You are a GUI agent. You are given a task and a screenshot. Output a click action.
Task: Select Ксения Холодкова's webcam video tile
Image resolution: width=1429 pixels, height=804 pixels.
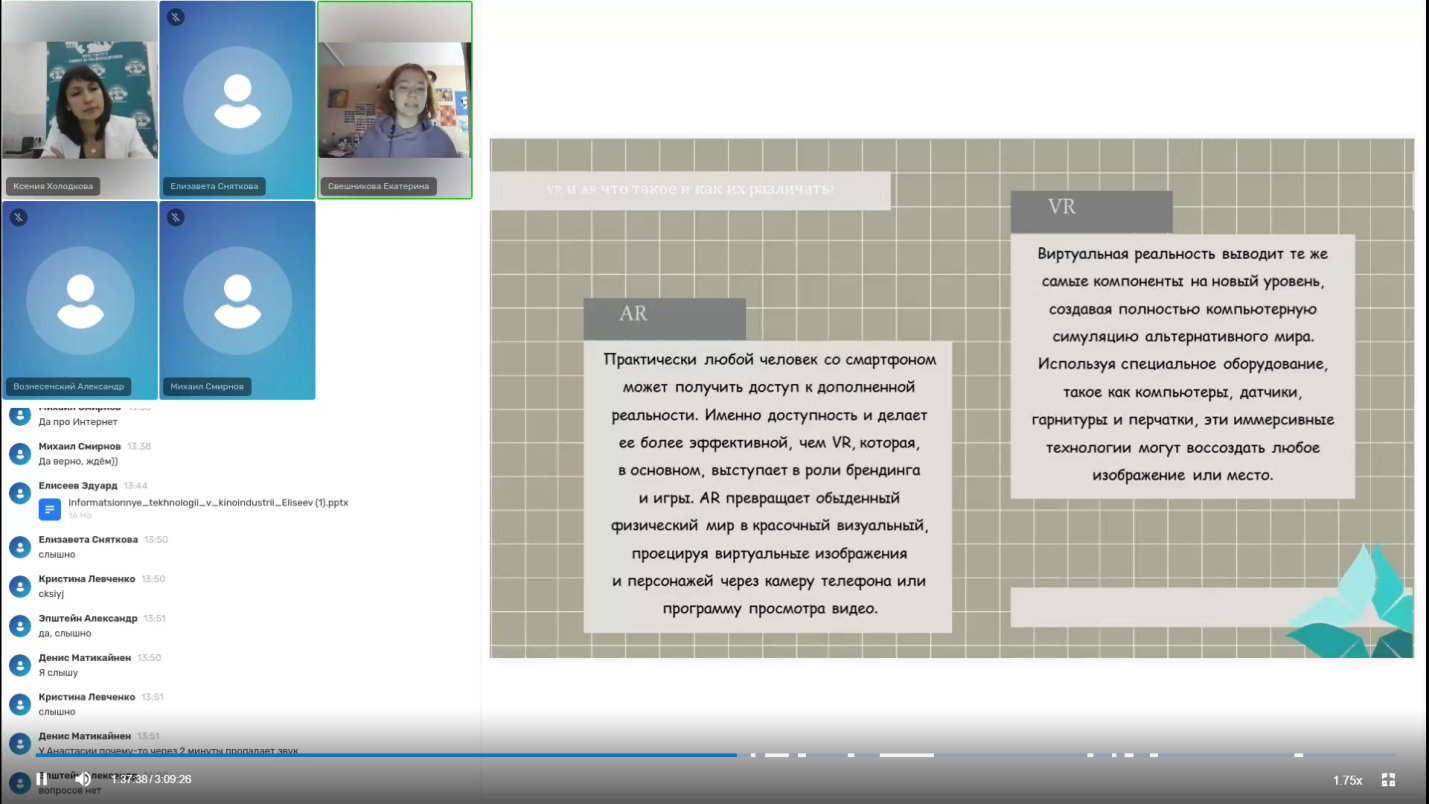coord(79,100)
